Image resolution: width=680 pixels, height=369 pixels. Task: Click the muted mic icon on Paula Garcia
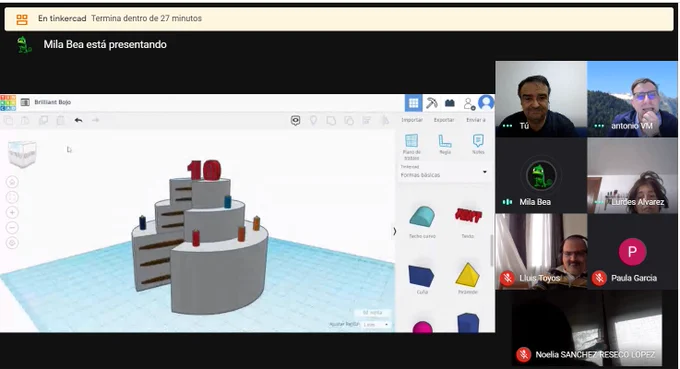(x=599, y=278)
